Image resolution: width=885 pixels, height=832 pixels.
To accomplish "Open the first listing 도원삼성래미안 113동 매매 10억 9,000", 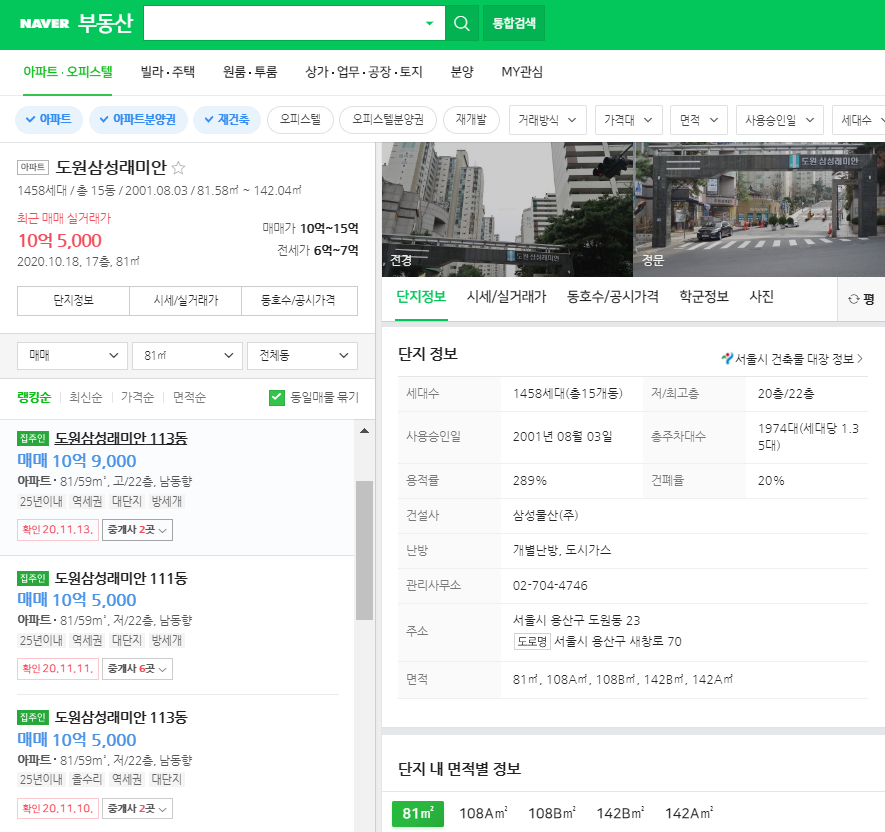I will pos(177,488).
